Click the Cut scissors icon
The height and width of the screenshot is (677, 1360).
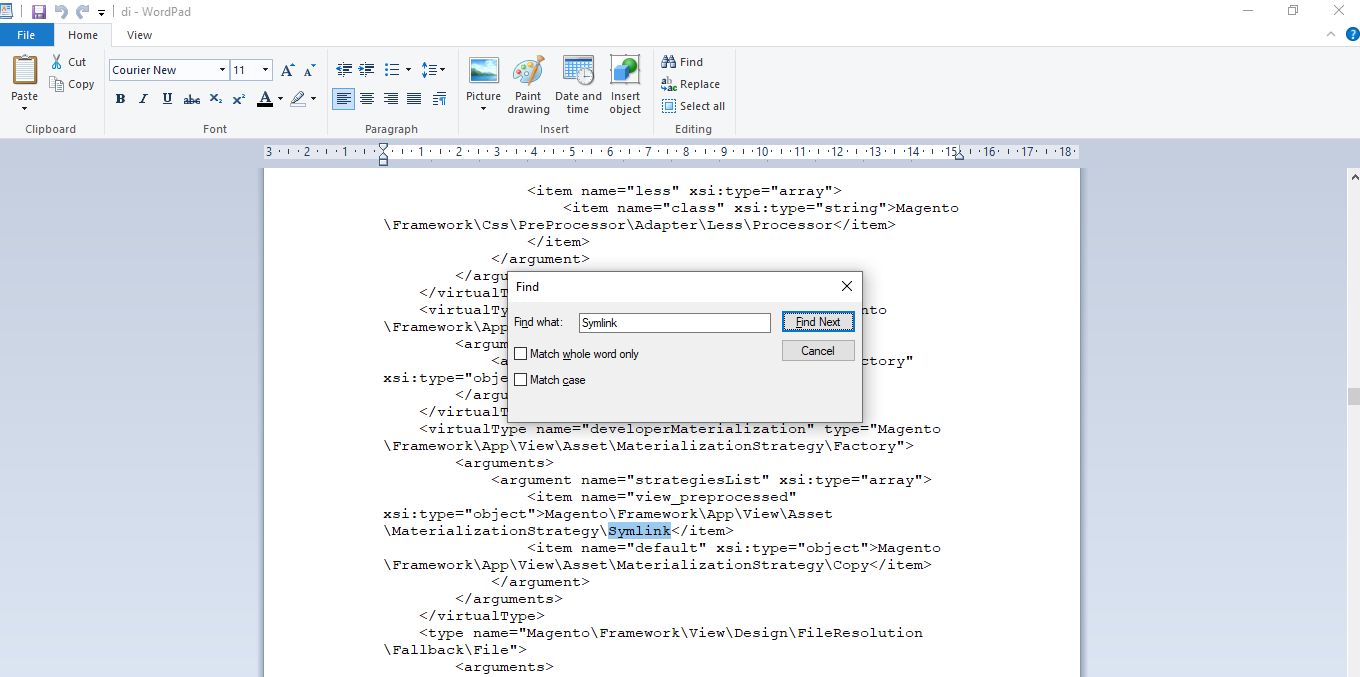[57, 62]
